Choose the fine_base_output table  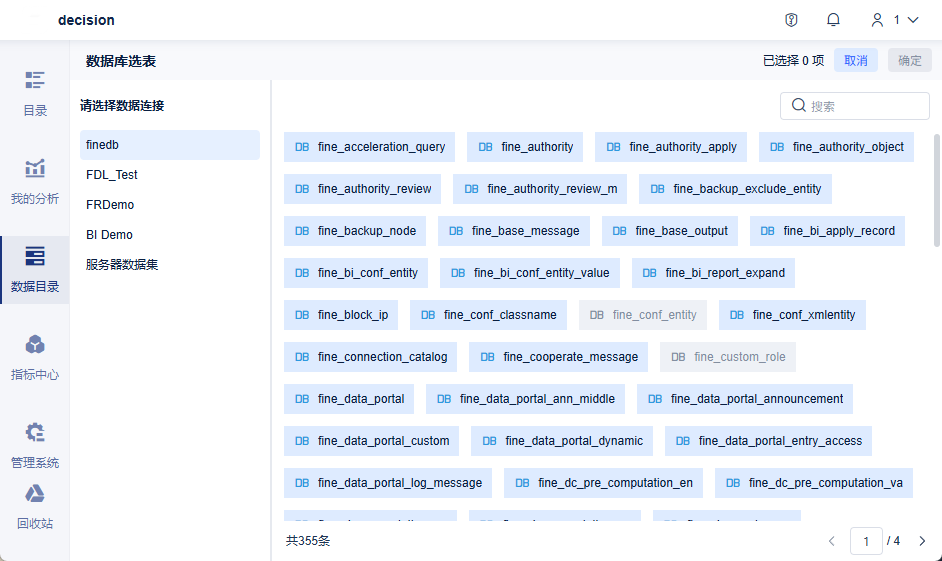click(670, 231)
